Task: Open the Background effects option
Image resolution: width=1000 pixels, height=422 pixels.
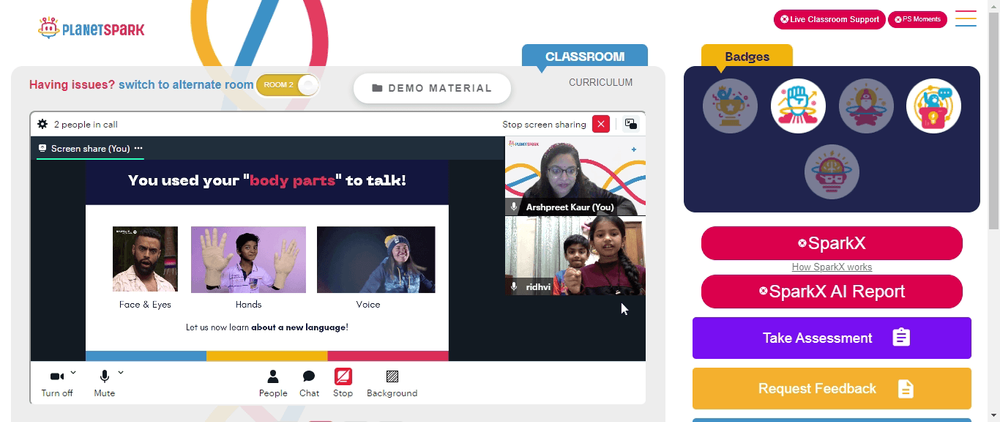Action: click(392, 383)
